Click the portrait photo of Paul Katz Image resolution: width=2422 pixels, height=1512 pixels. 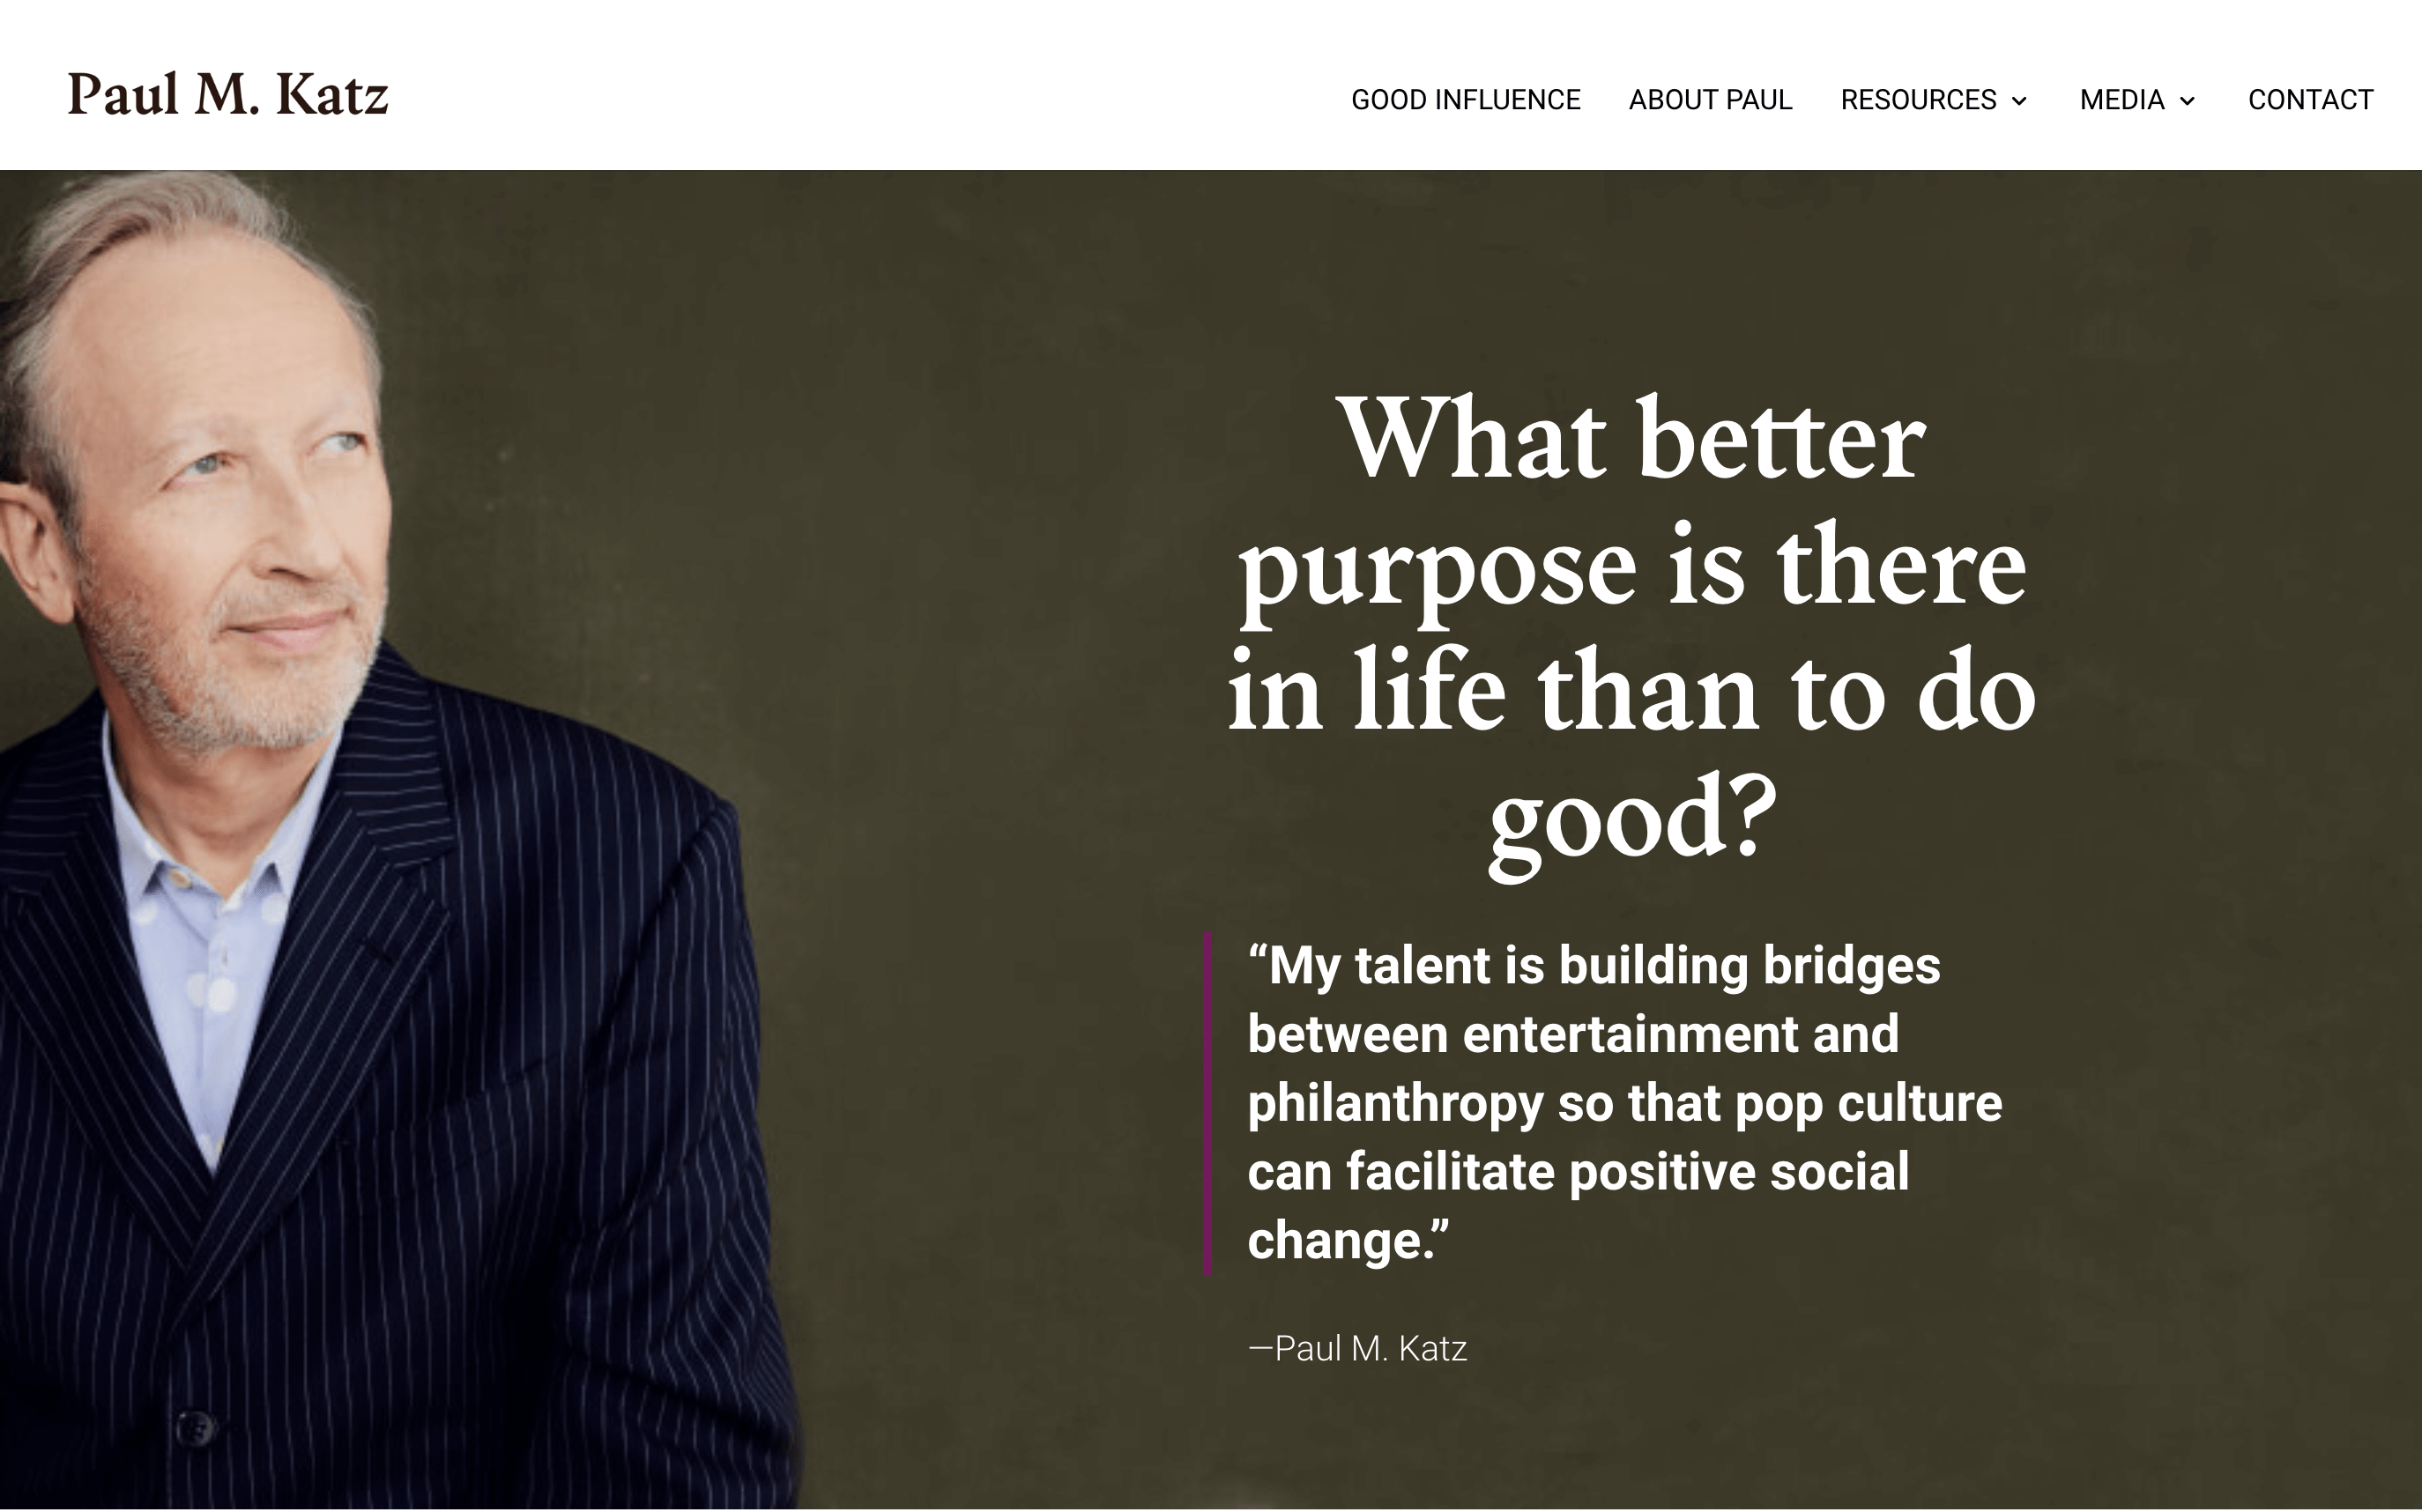pos(300,700)
